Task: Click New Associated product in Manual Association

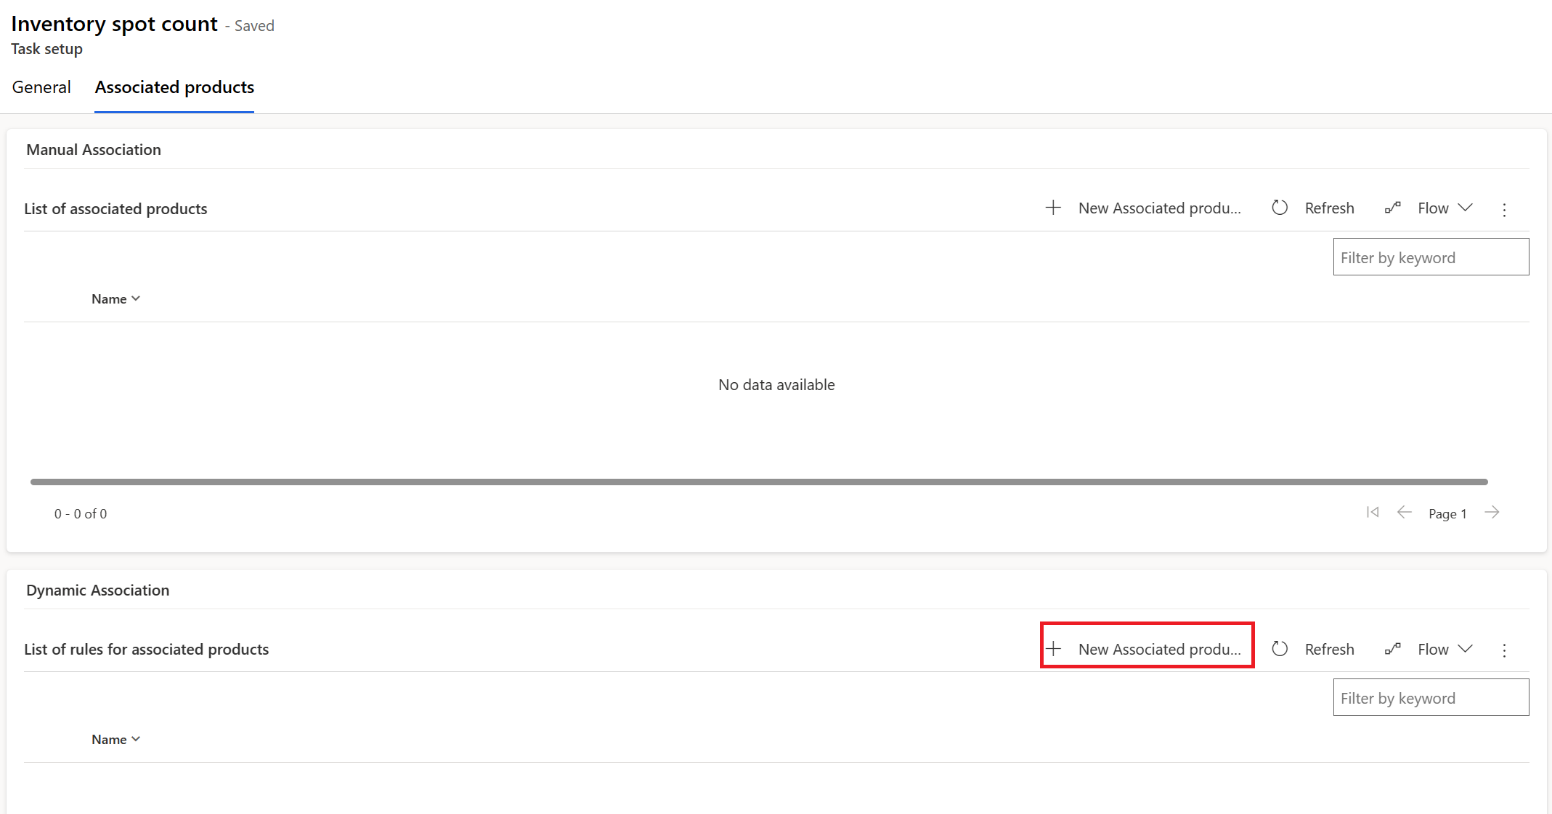Action: coord(1159,208)
